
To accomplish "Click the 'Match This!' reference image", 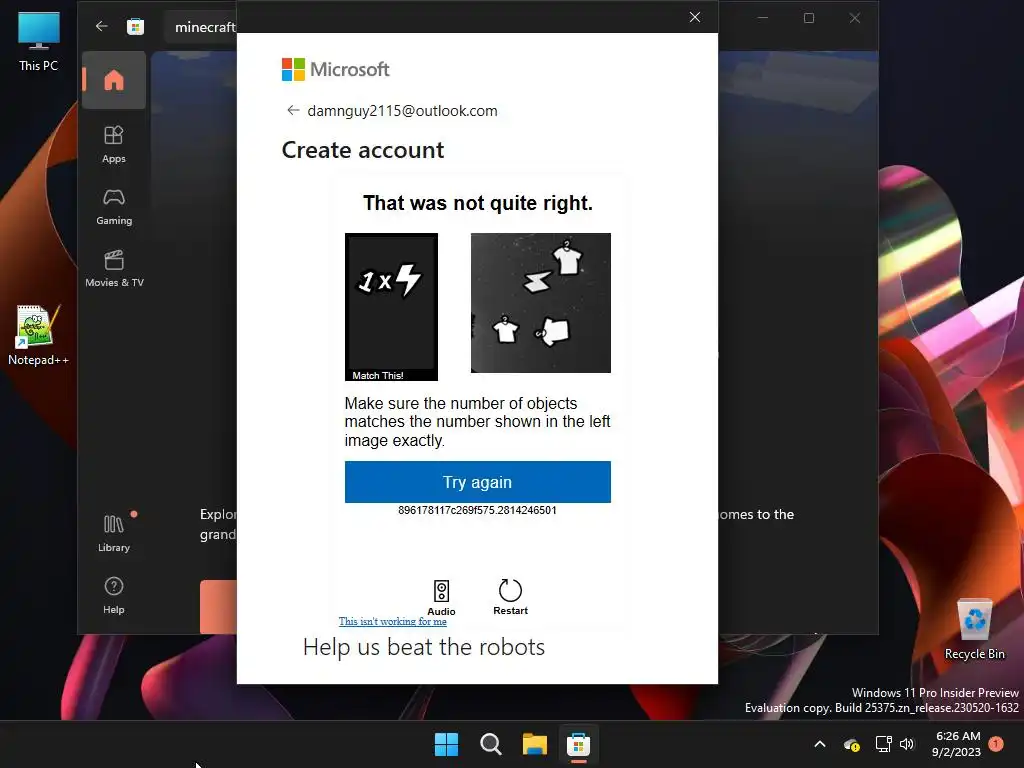I will (391, 307).
